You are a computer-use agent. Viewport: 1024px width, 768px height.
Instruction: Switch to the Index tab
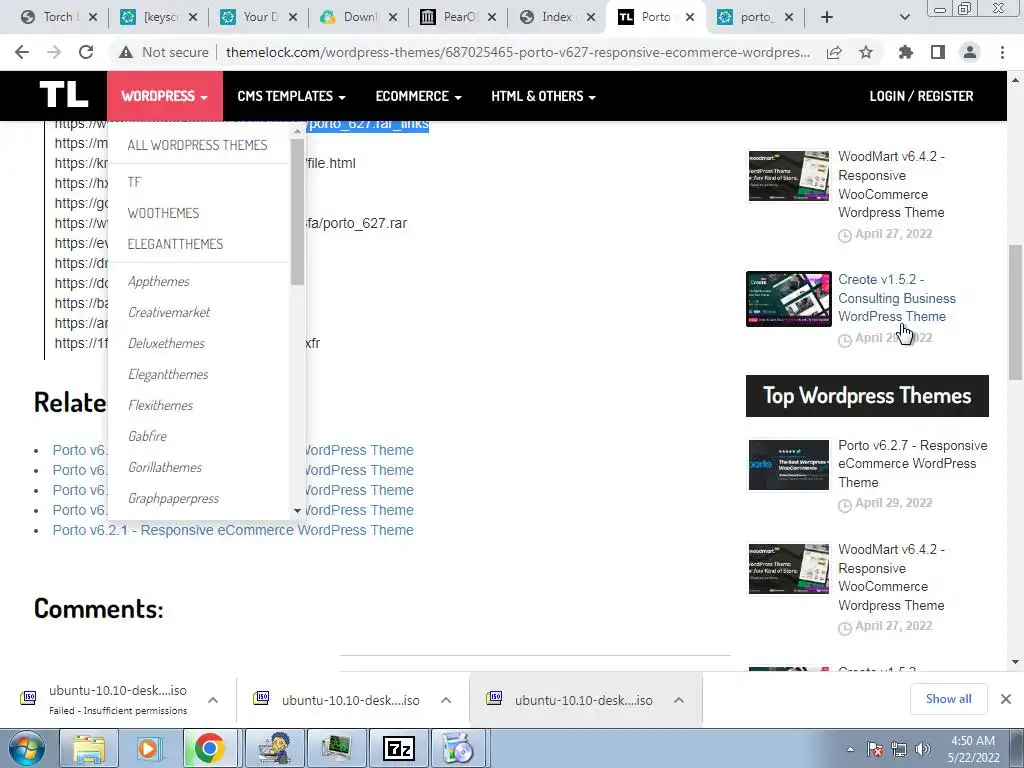point(555,17)
